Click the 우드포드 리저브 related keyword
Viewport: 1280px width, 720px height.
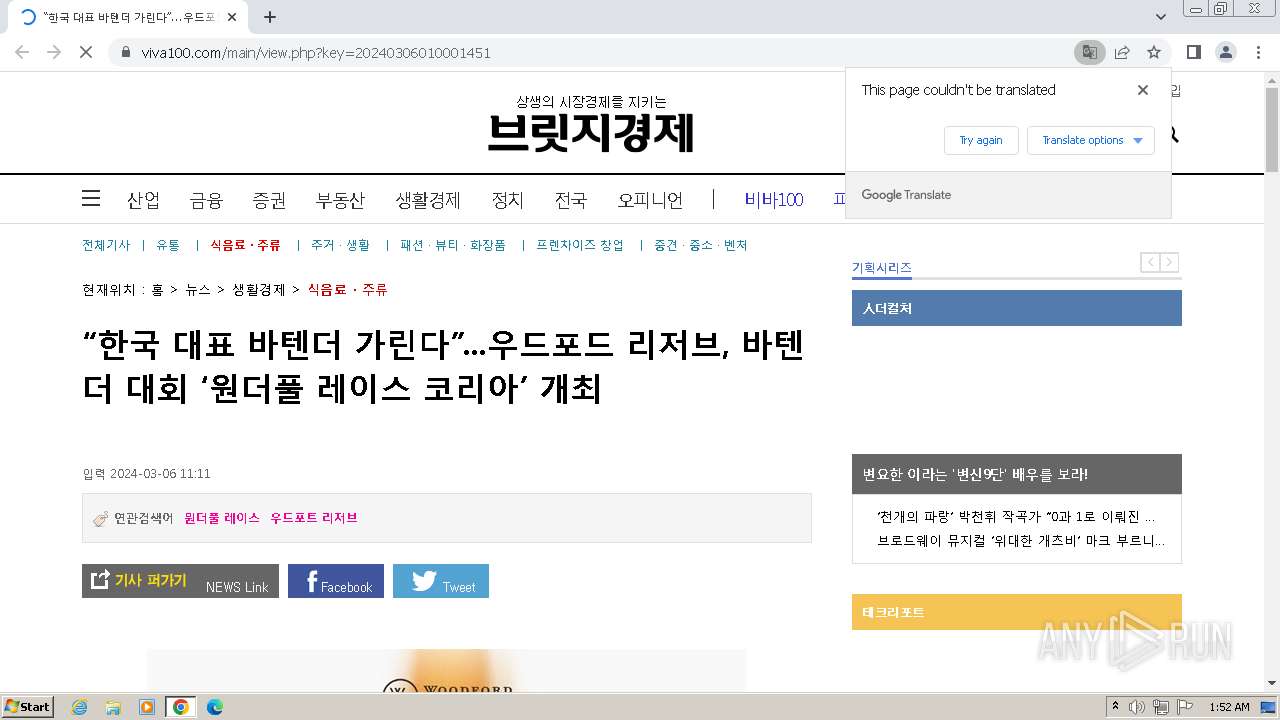(314, 518)
